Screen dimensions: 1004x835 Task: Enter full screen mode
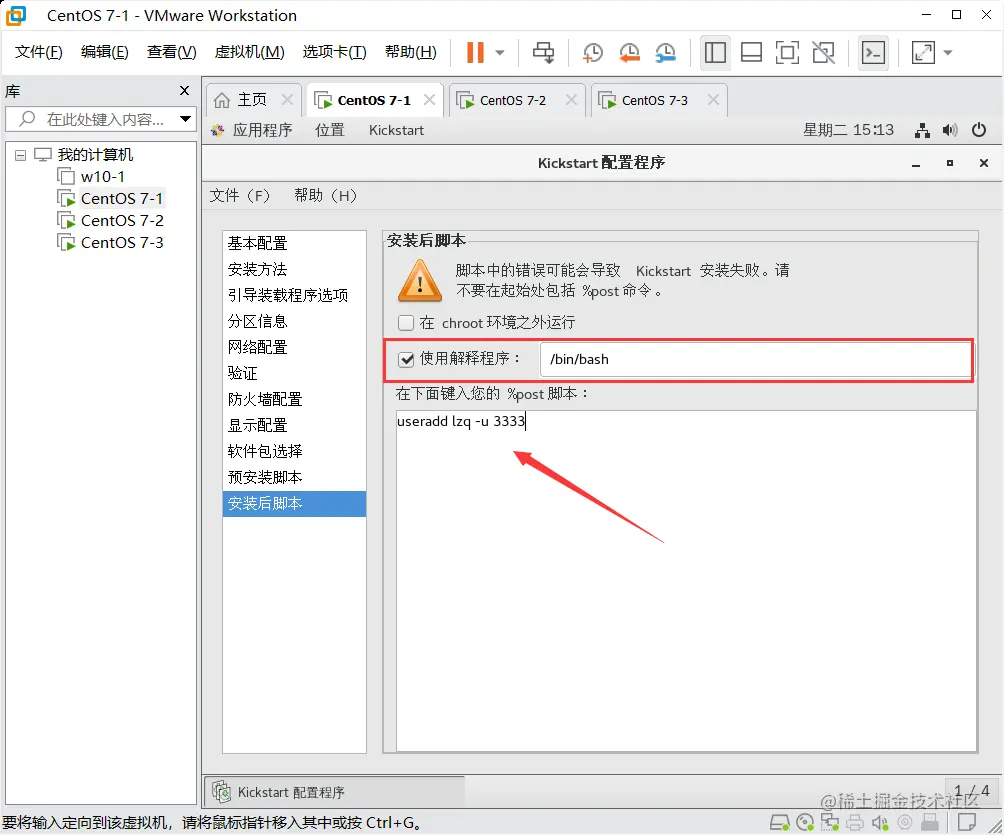pyautogui.click(x=787, y=53)
